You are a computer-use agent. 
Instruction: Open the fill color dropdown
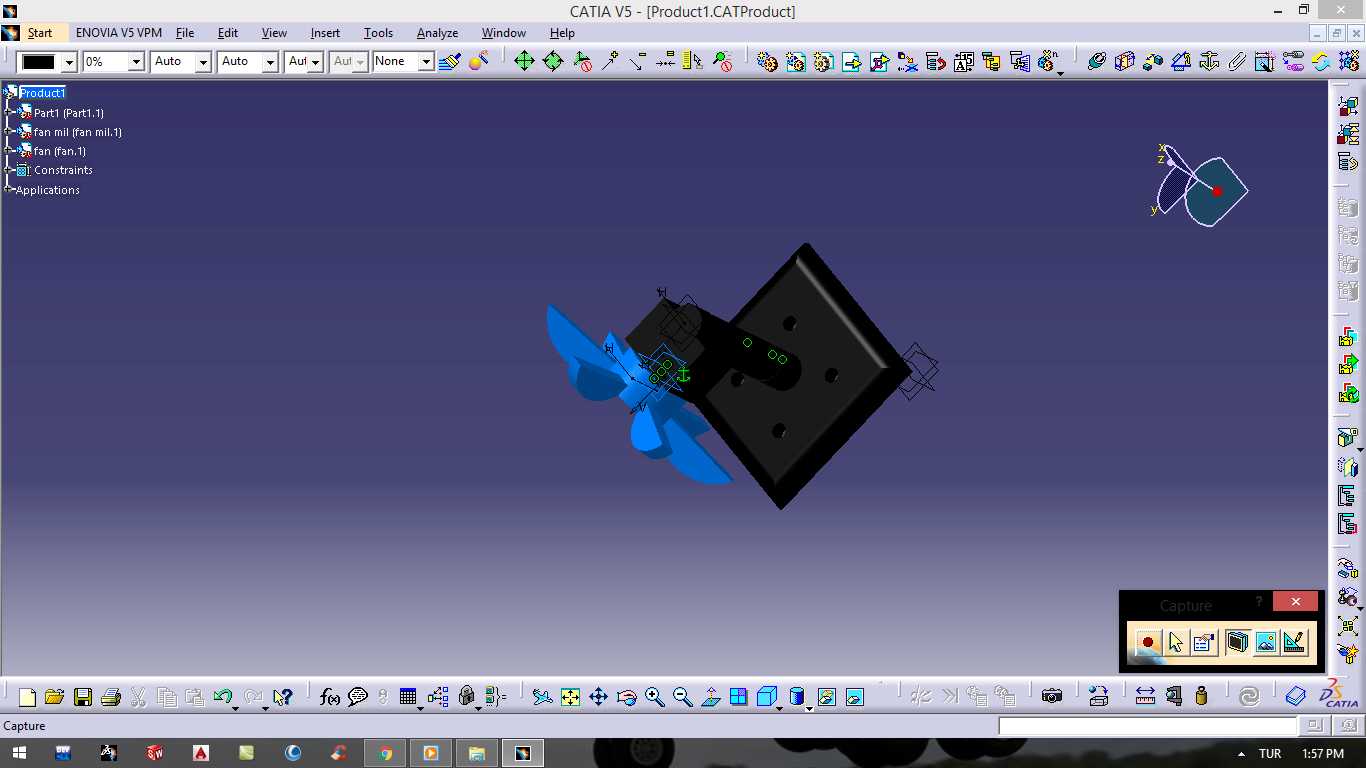point(68,62)
